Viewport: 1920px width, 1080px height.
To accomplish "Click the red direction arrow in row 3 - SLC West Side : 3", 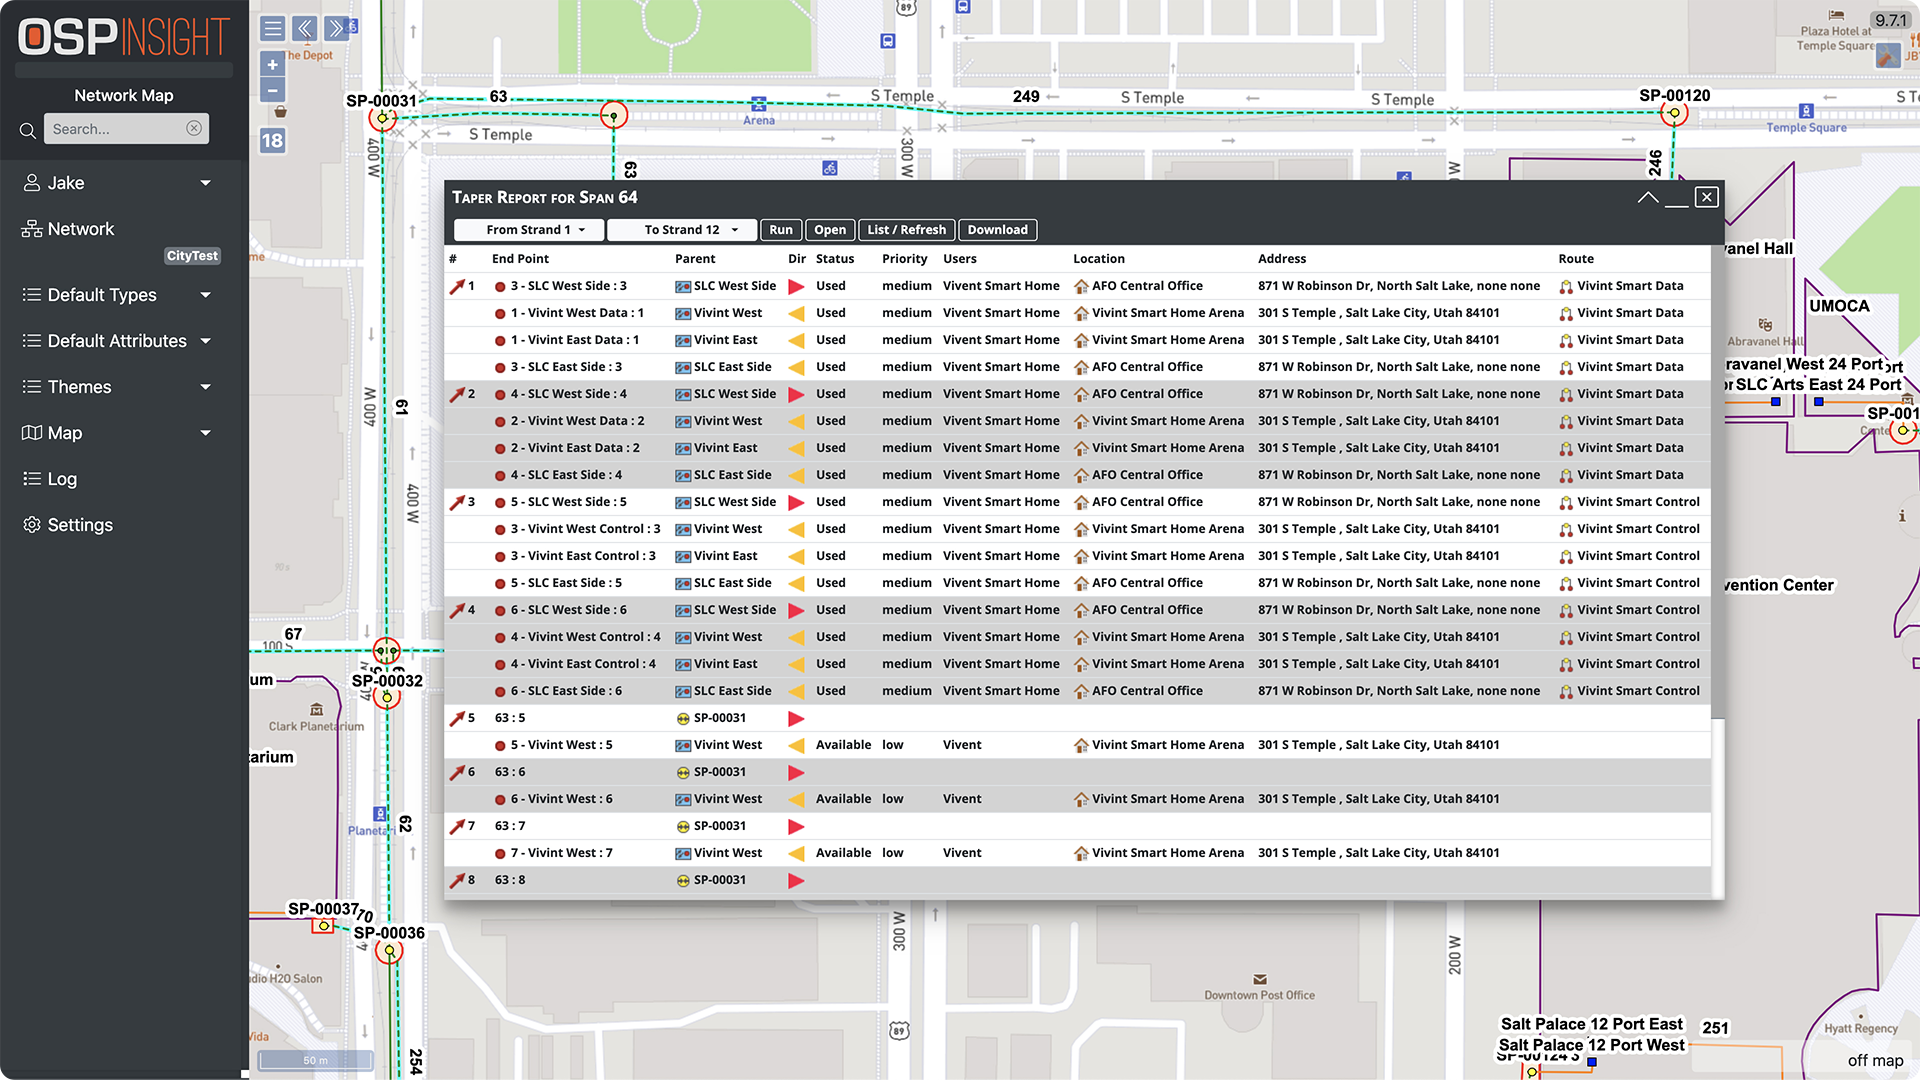I will 796,286.
